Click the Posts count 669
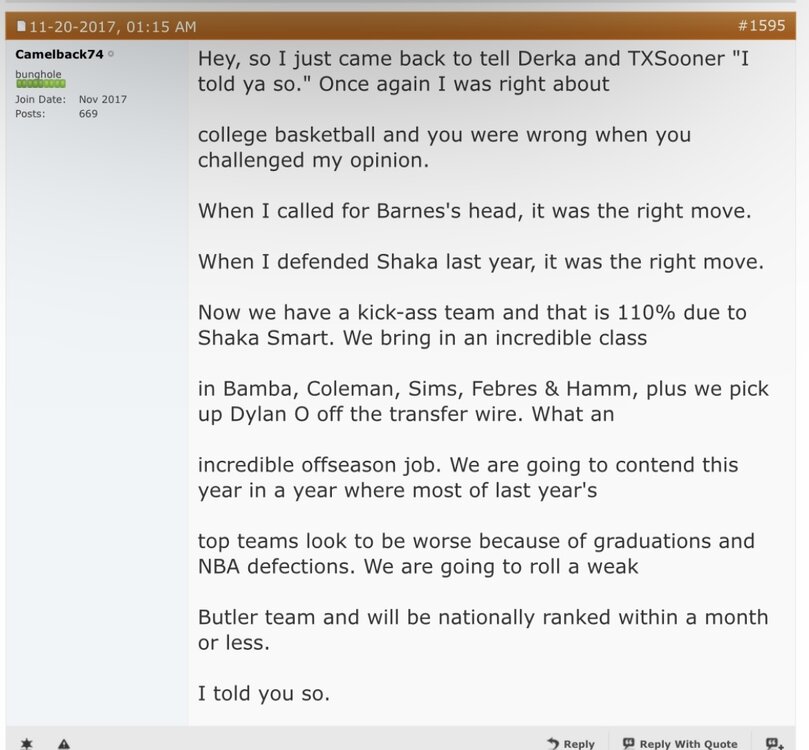 pyautogui.click(x=88, y=114)
